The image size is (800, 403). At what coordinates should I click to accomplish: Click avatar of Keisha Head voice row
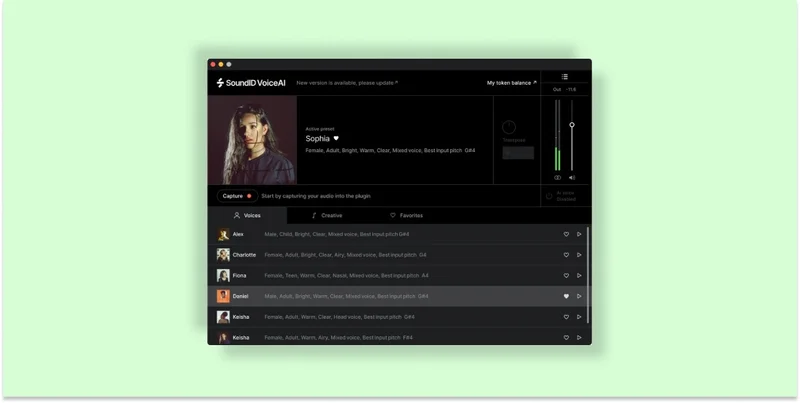[223, 317]
